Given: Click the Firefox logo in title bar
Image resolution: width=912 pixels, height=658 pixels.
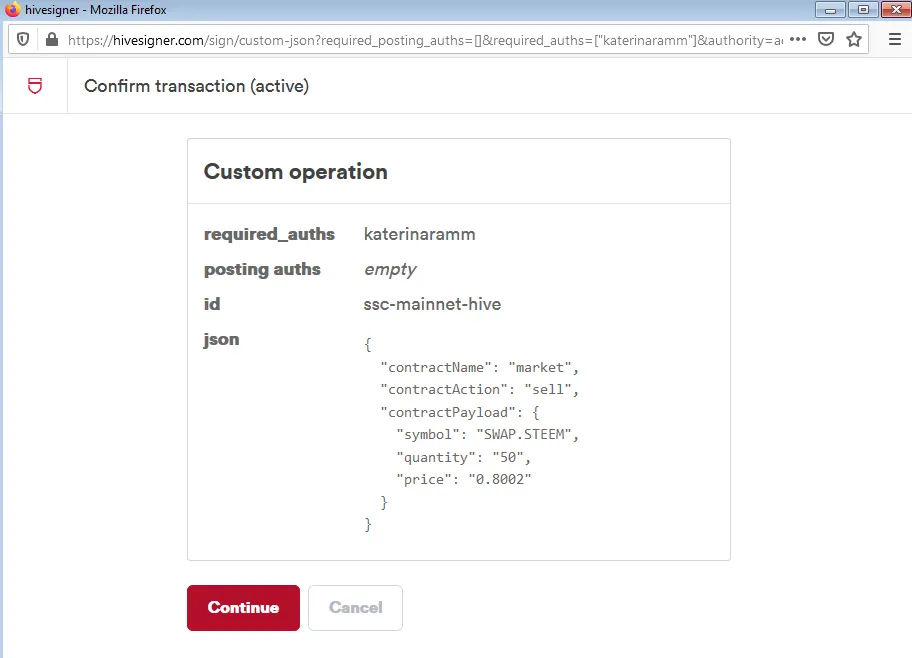Looking at the screenshot, I should (x=12, y=9).
